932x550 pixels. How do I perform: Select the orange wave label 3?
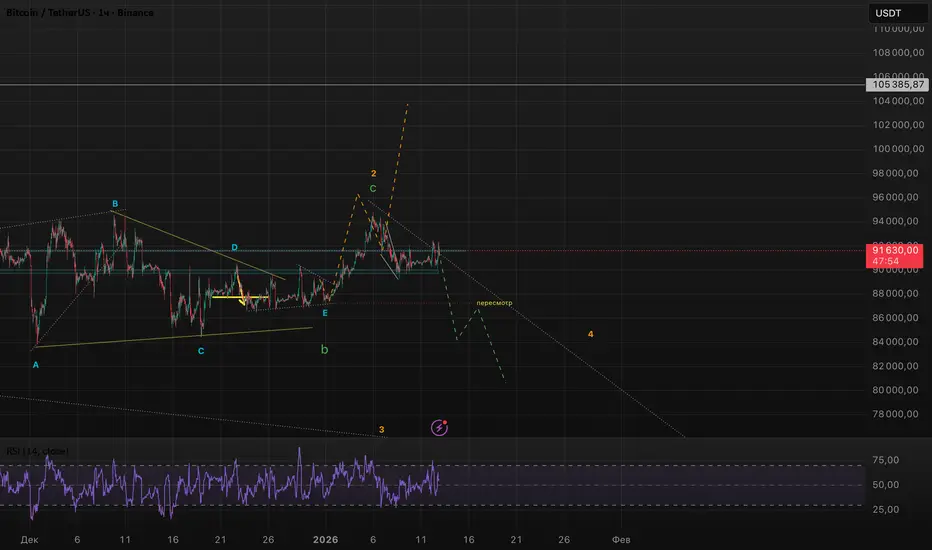382,429
